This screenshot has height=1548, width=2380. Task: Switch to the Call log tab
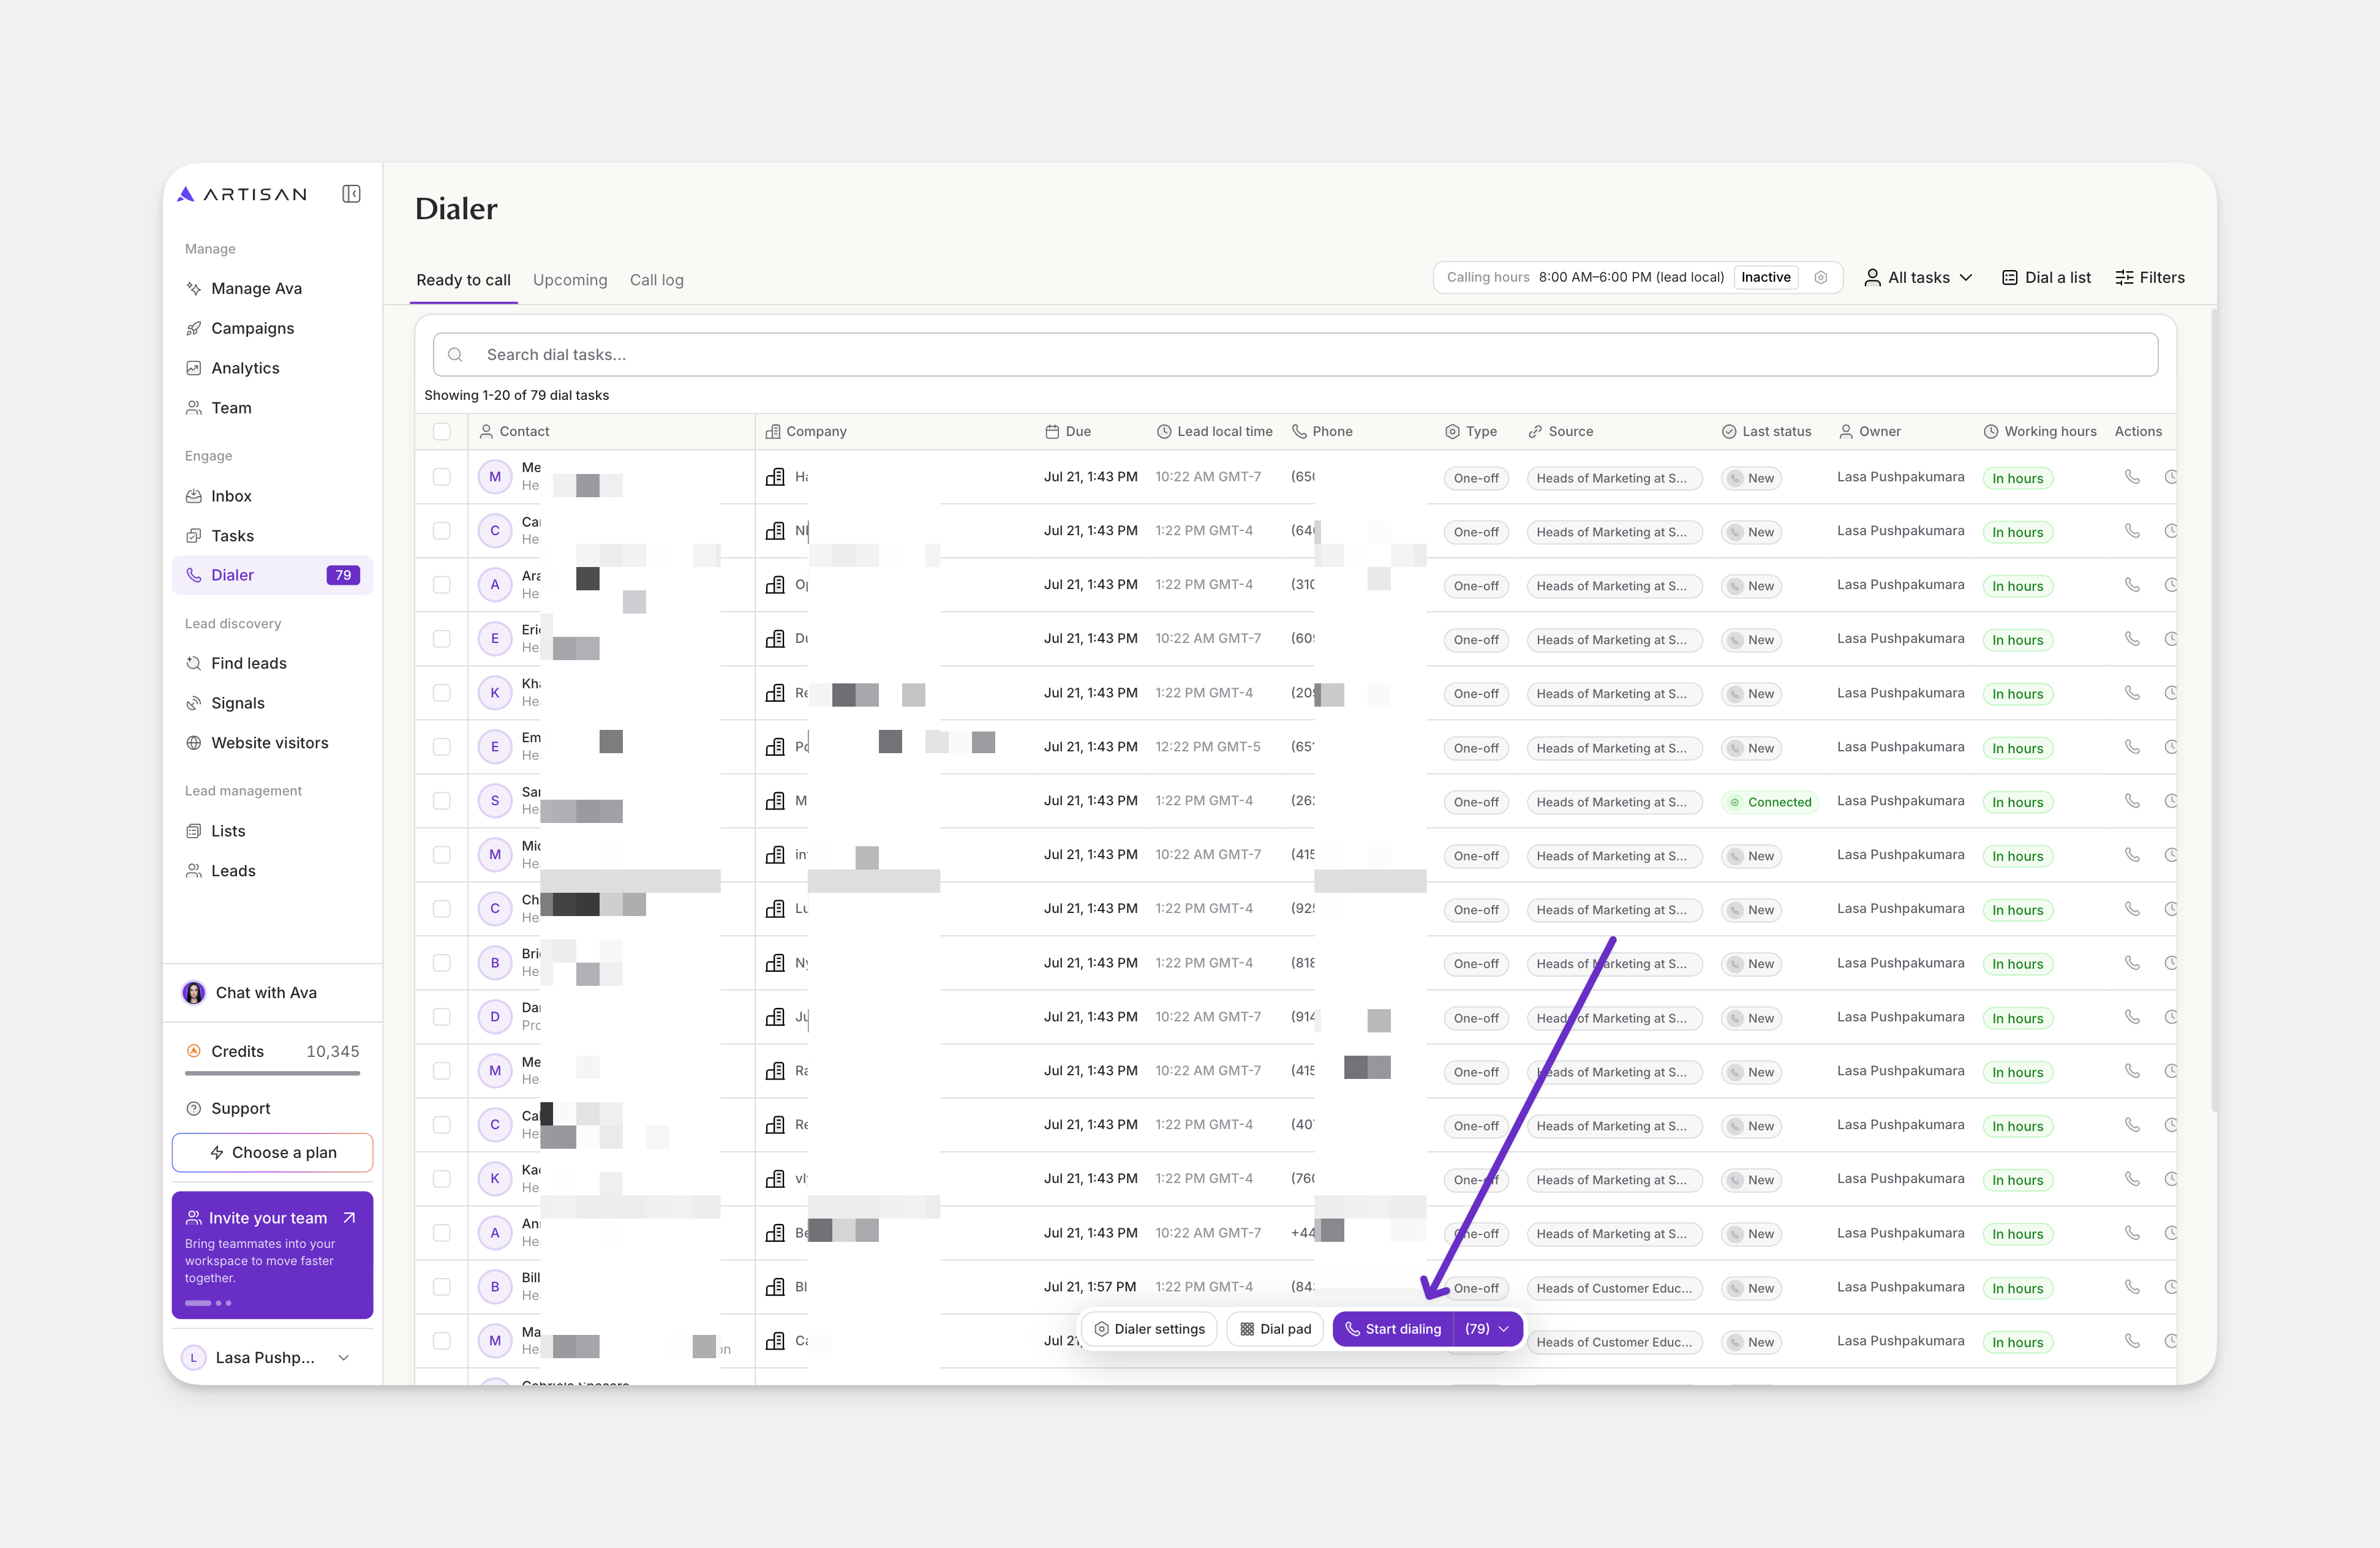pyautogui.click(x=657, y=280)
